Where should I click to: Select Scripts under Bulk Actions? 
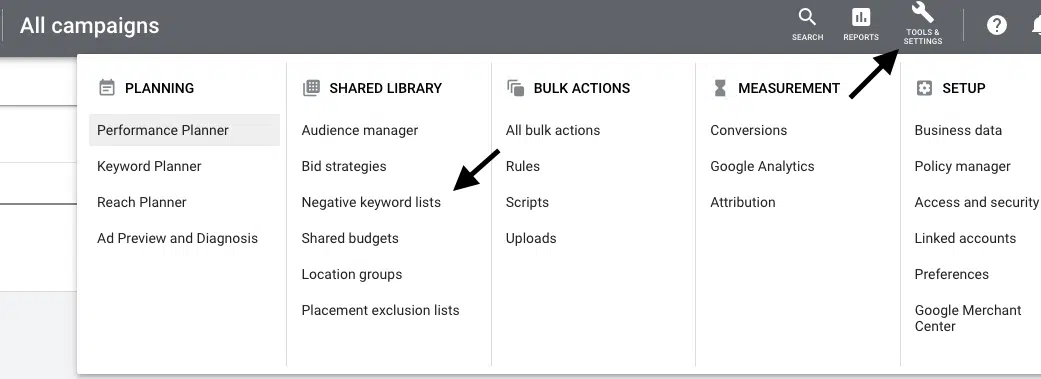527,202
